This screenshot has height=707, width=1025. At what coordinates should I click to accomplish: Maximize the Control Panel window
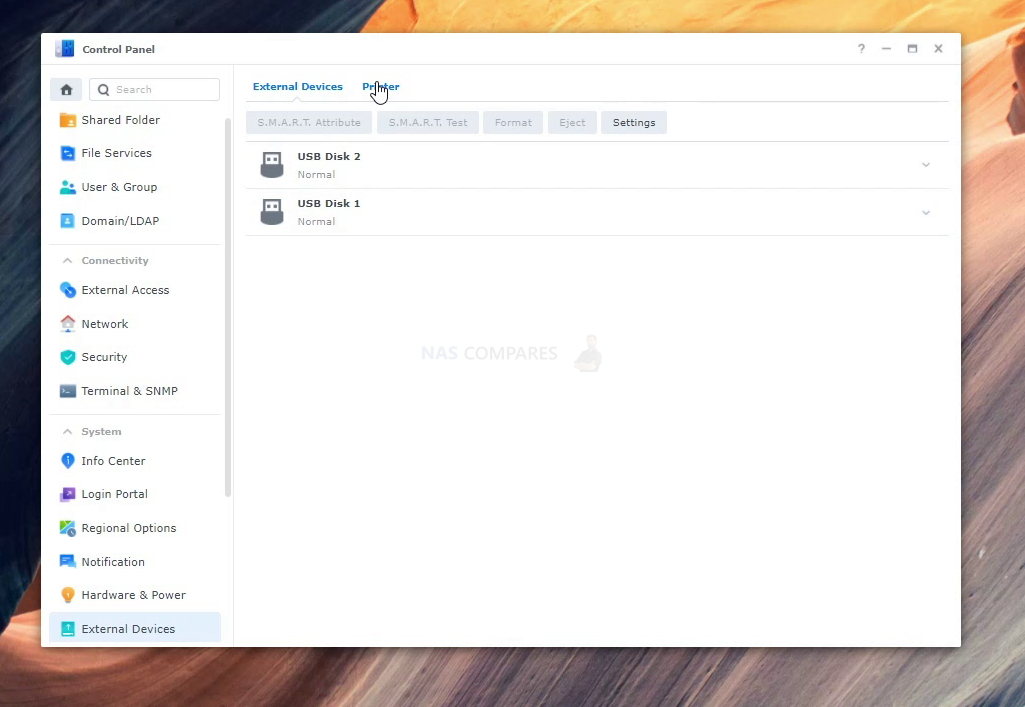pyautogui.click(x=913, y=48)
